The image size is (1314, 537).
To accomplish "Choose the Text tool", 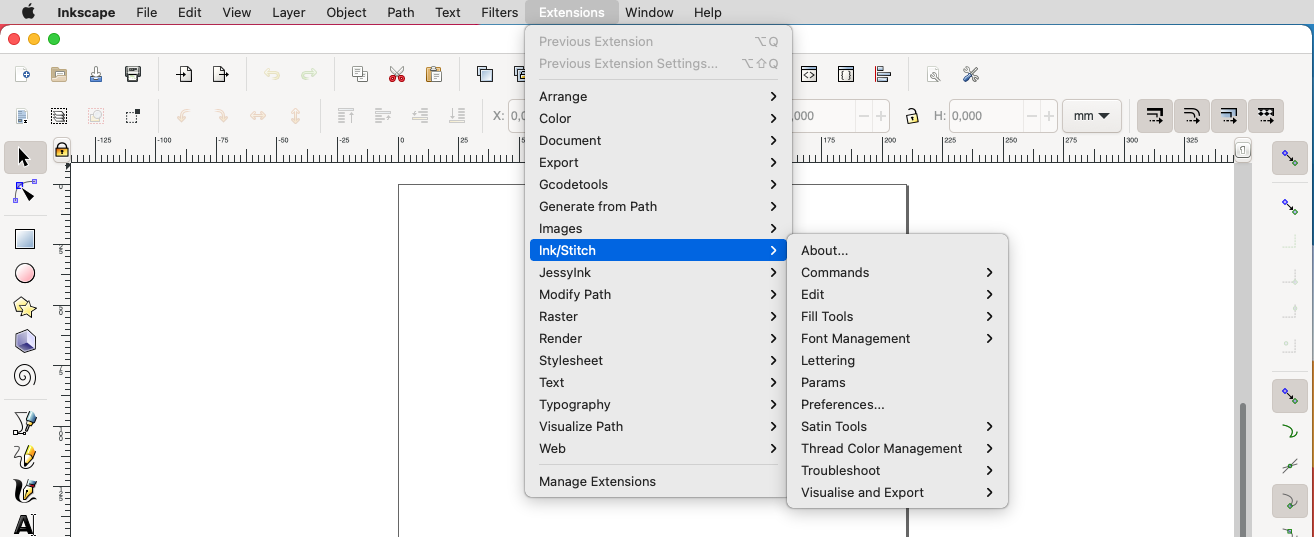I will (25, 524).
